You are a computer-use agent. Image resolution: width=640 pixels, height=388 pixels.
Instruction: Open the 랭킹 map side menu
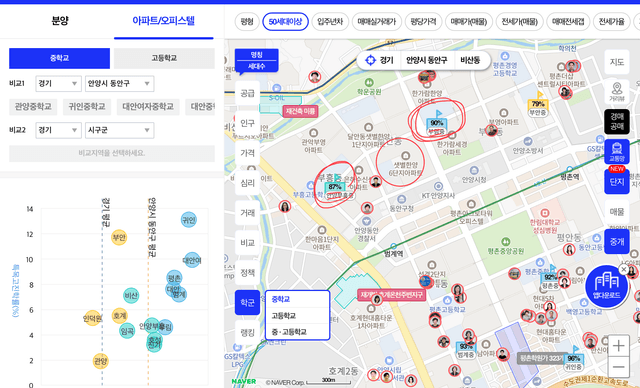247,333
